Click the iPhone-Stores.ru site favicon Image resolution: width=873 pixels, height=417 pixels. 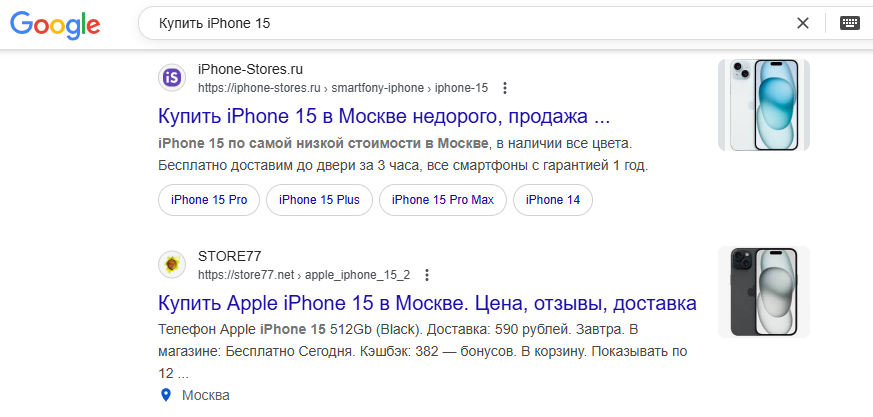click(172, 78)
